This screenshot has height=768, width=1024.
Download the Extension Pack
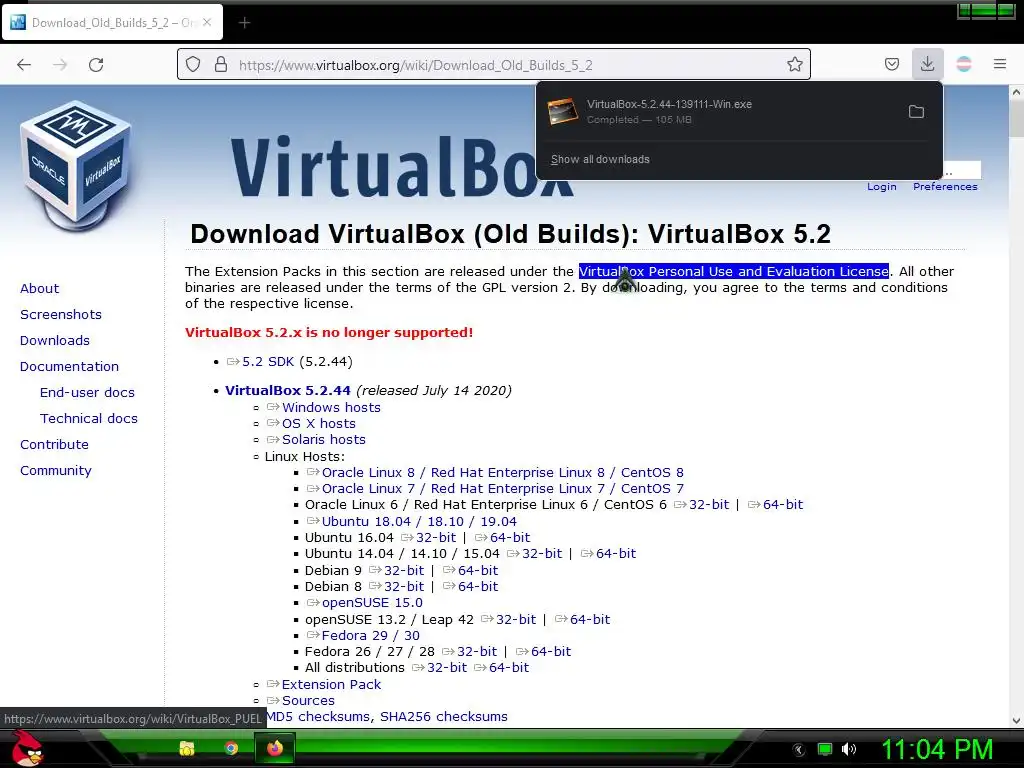[x=331, y=685]
